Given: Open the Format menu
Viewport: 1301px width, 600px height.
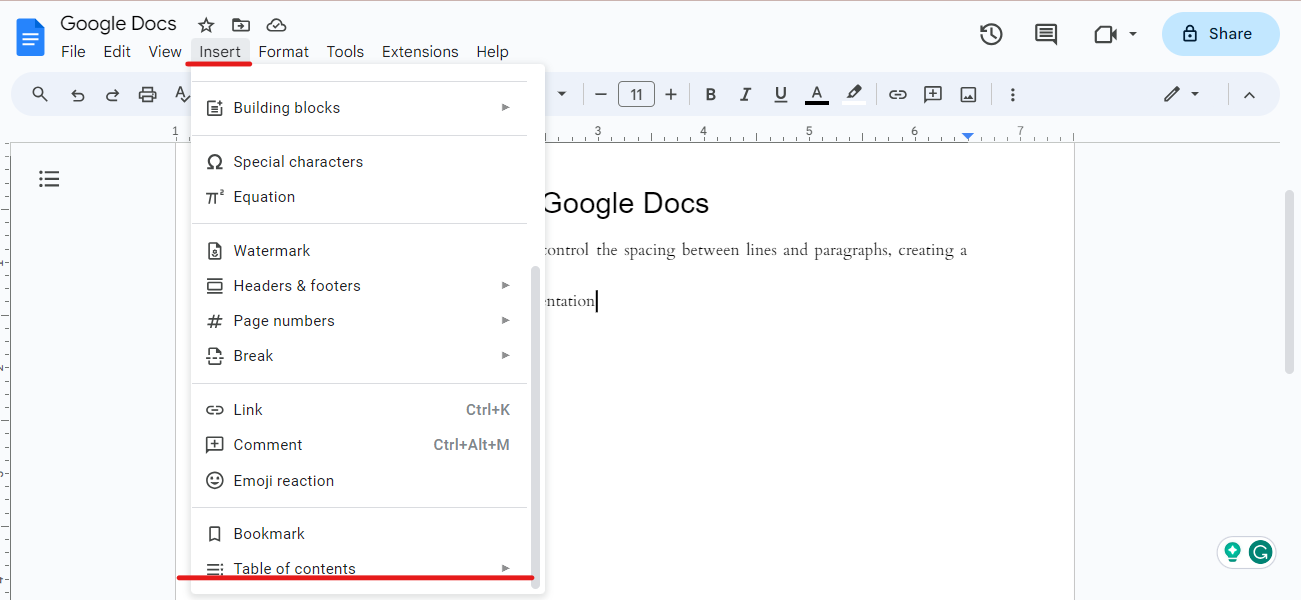Looking at the screenshot, I should (283, 52).
